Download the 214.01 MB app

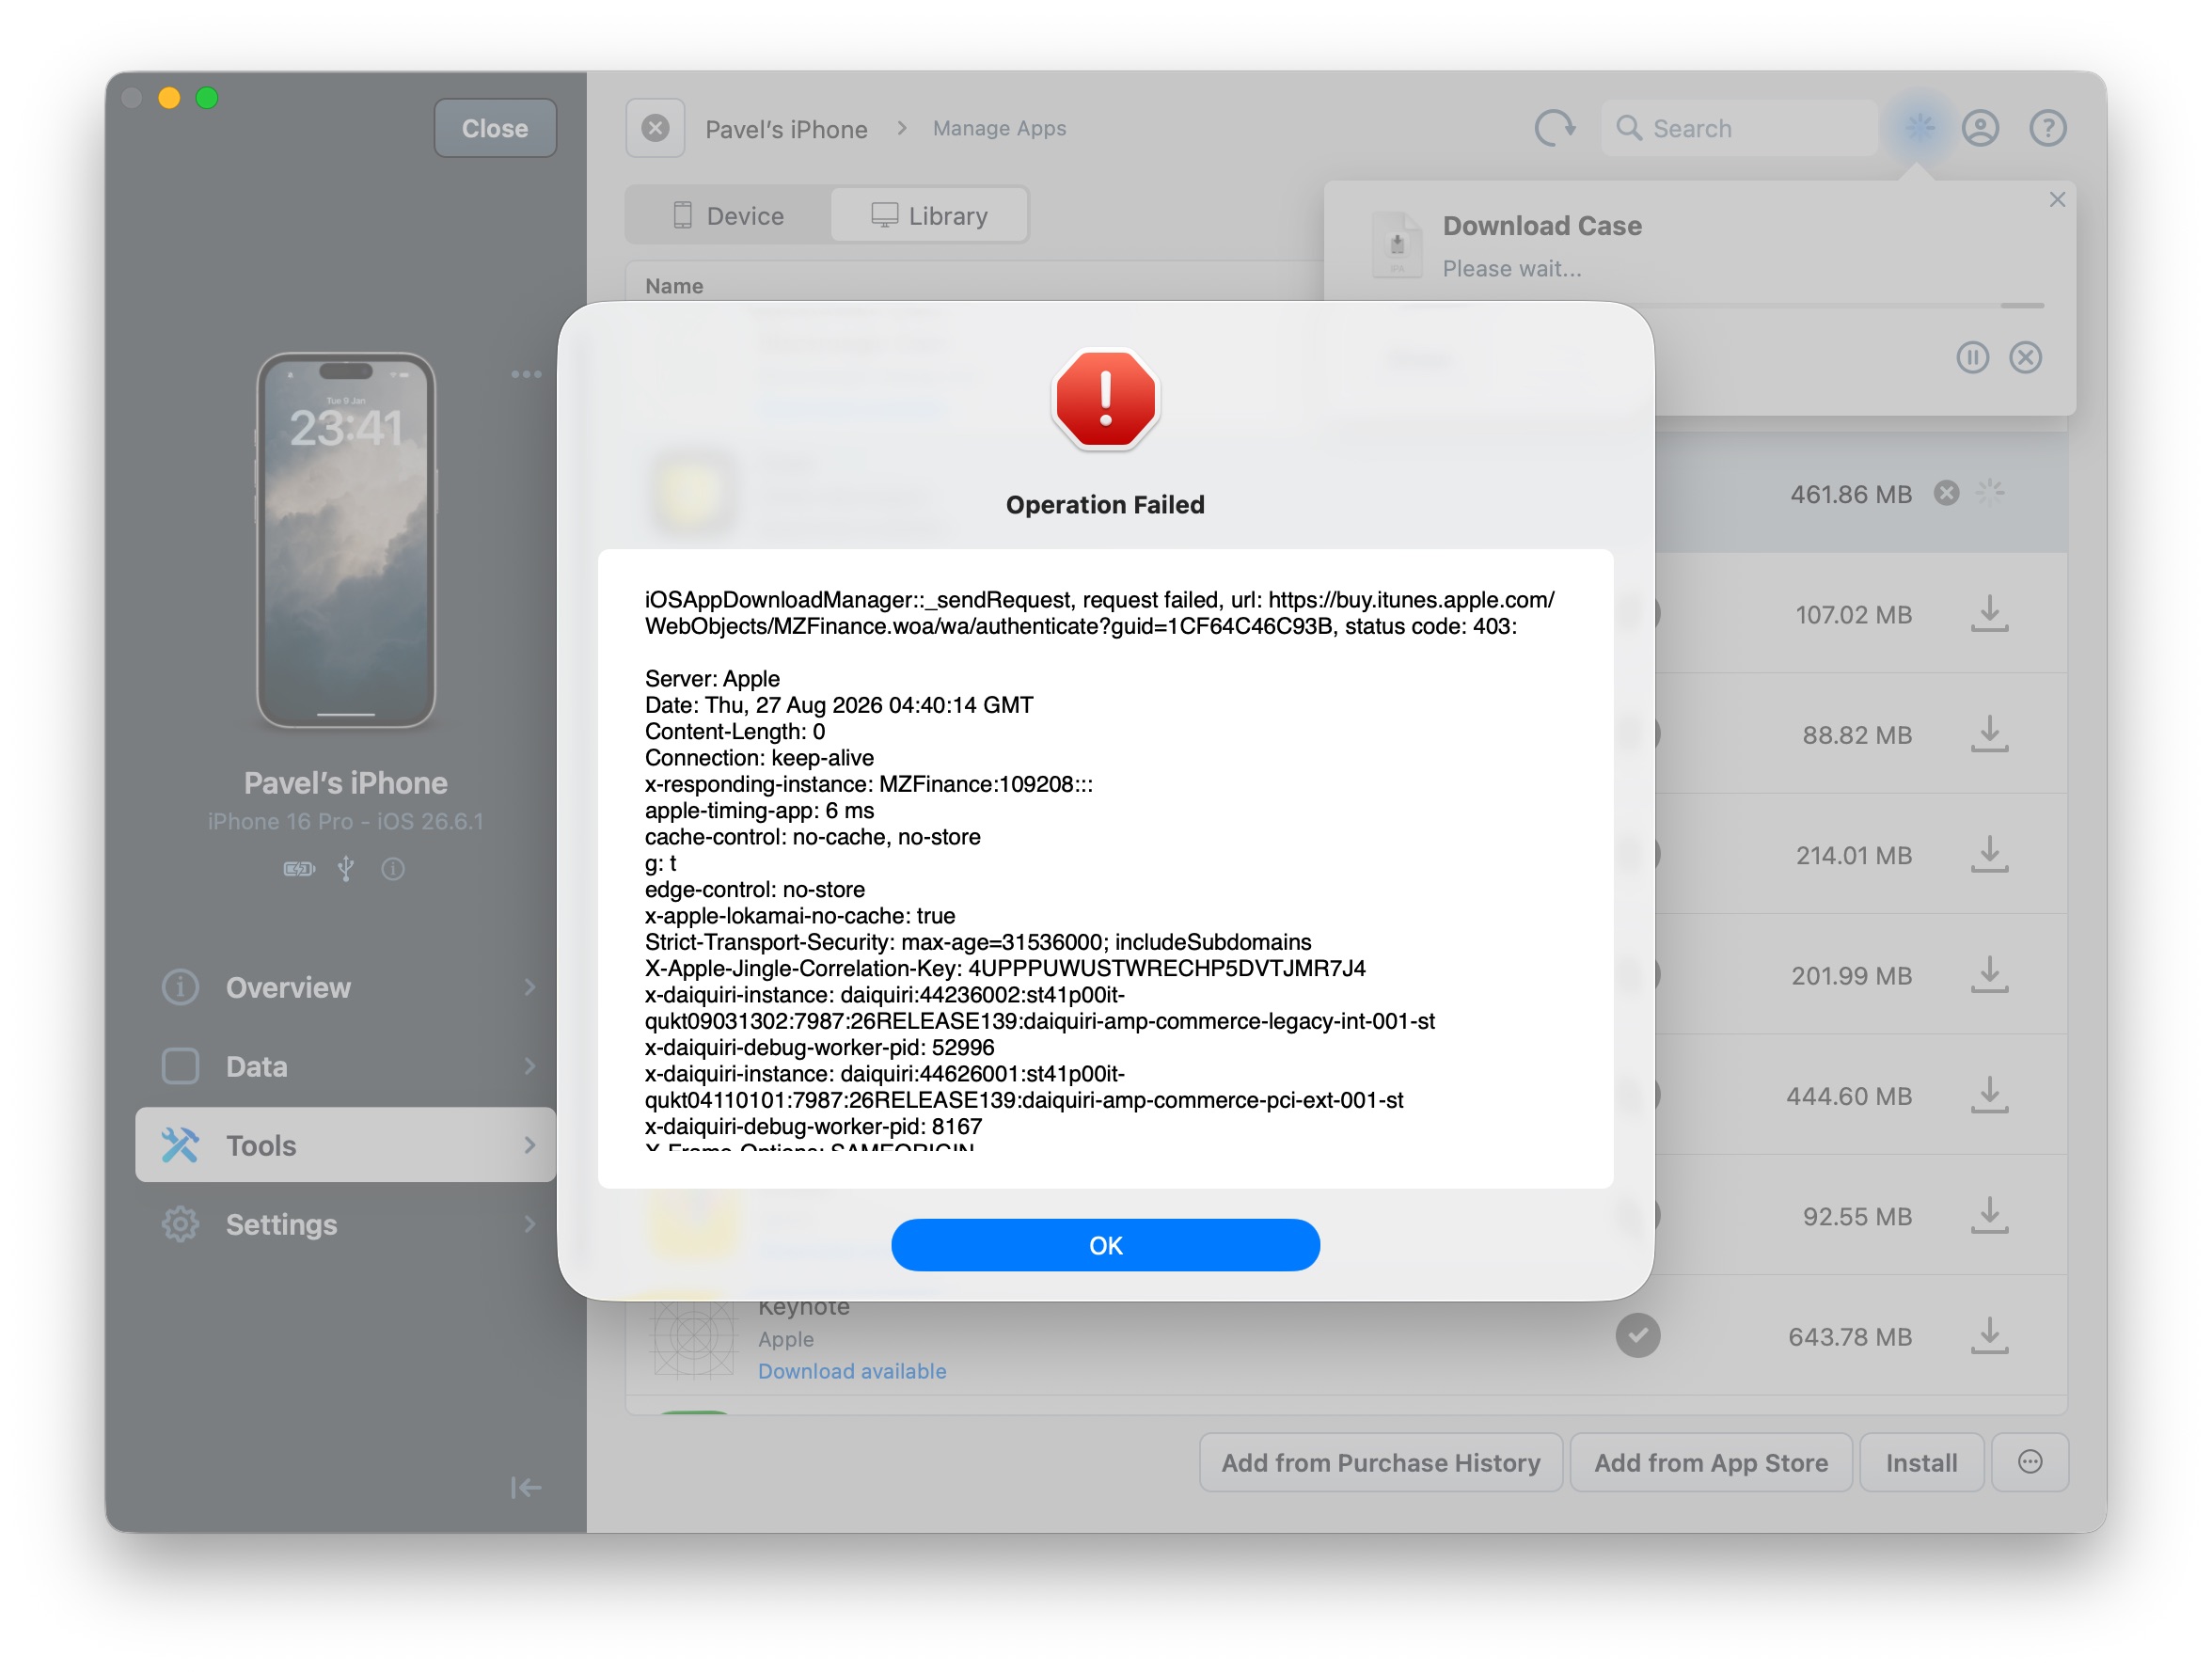point(1990,855)
